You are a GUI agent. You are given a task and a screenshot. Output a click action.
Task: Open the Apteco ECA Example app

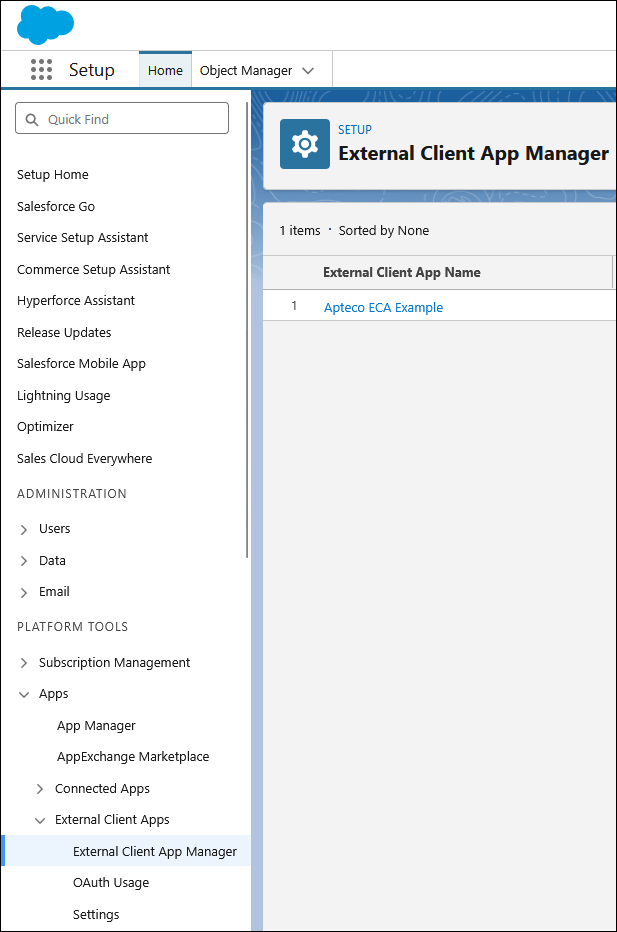tap(383, 307)
